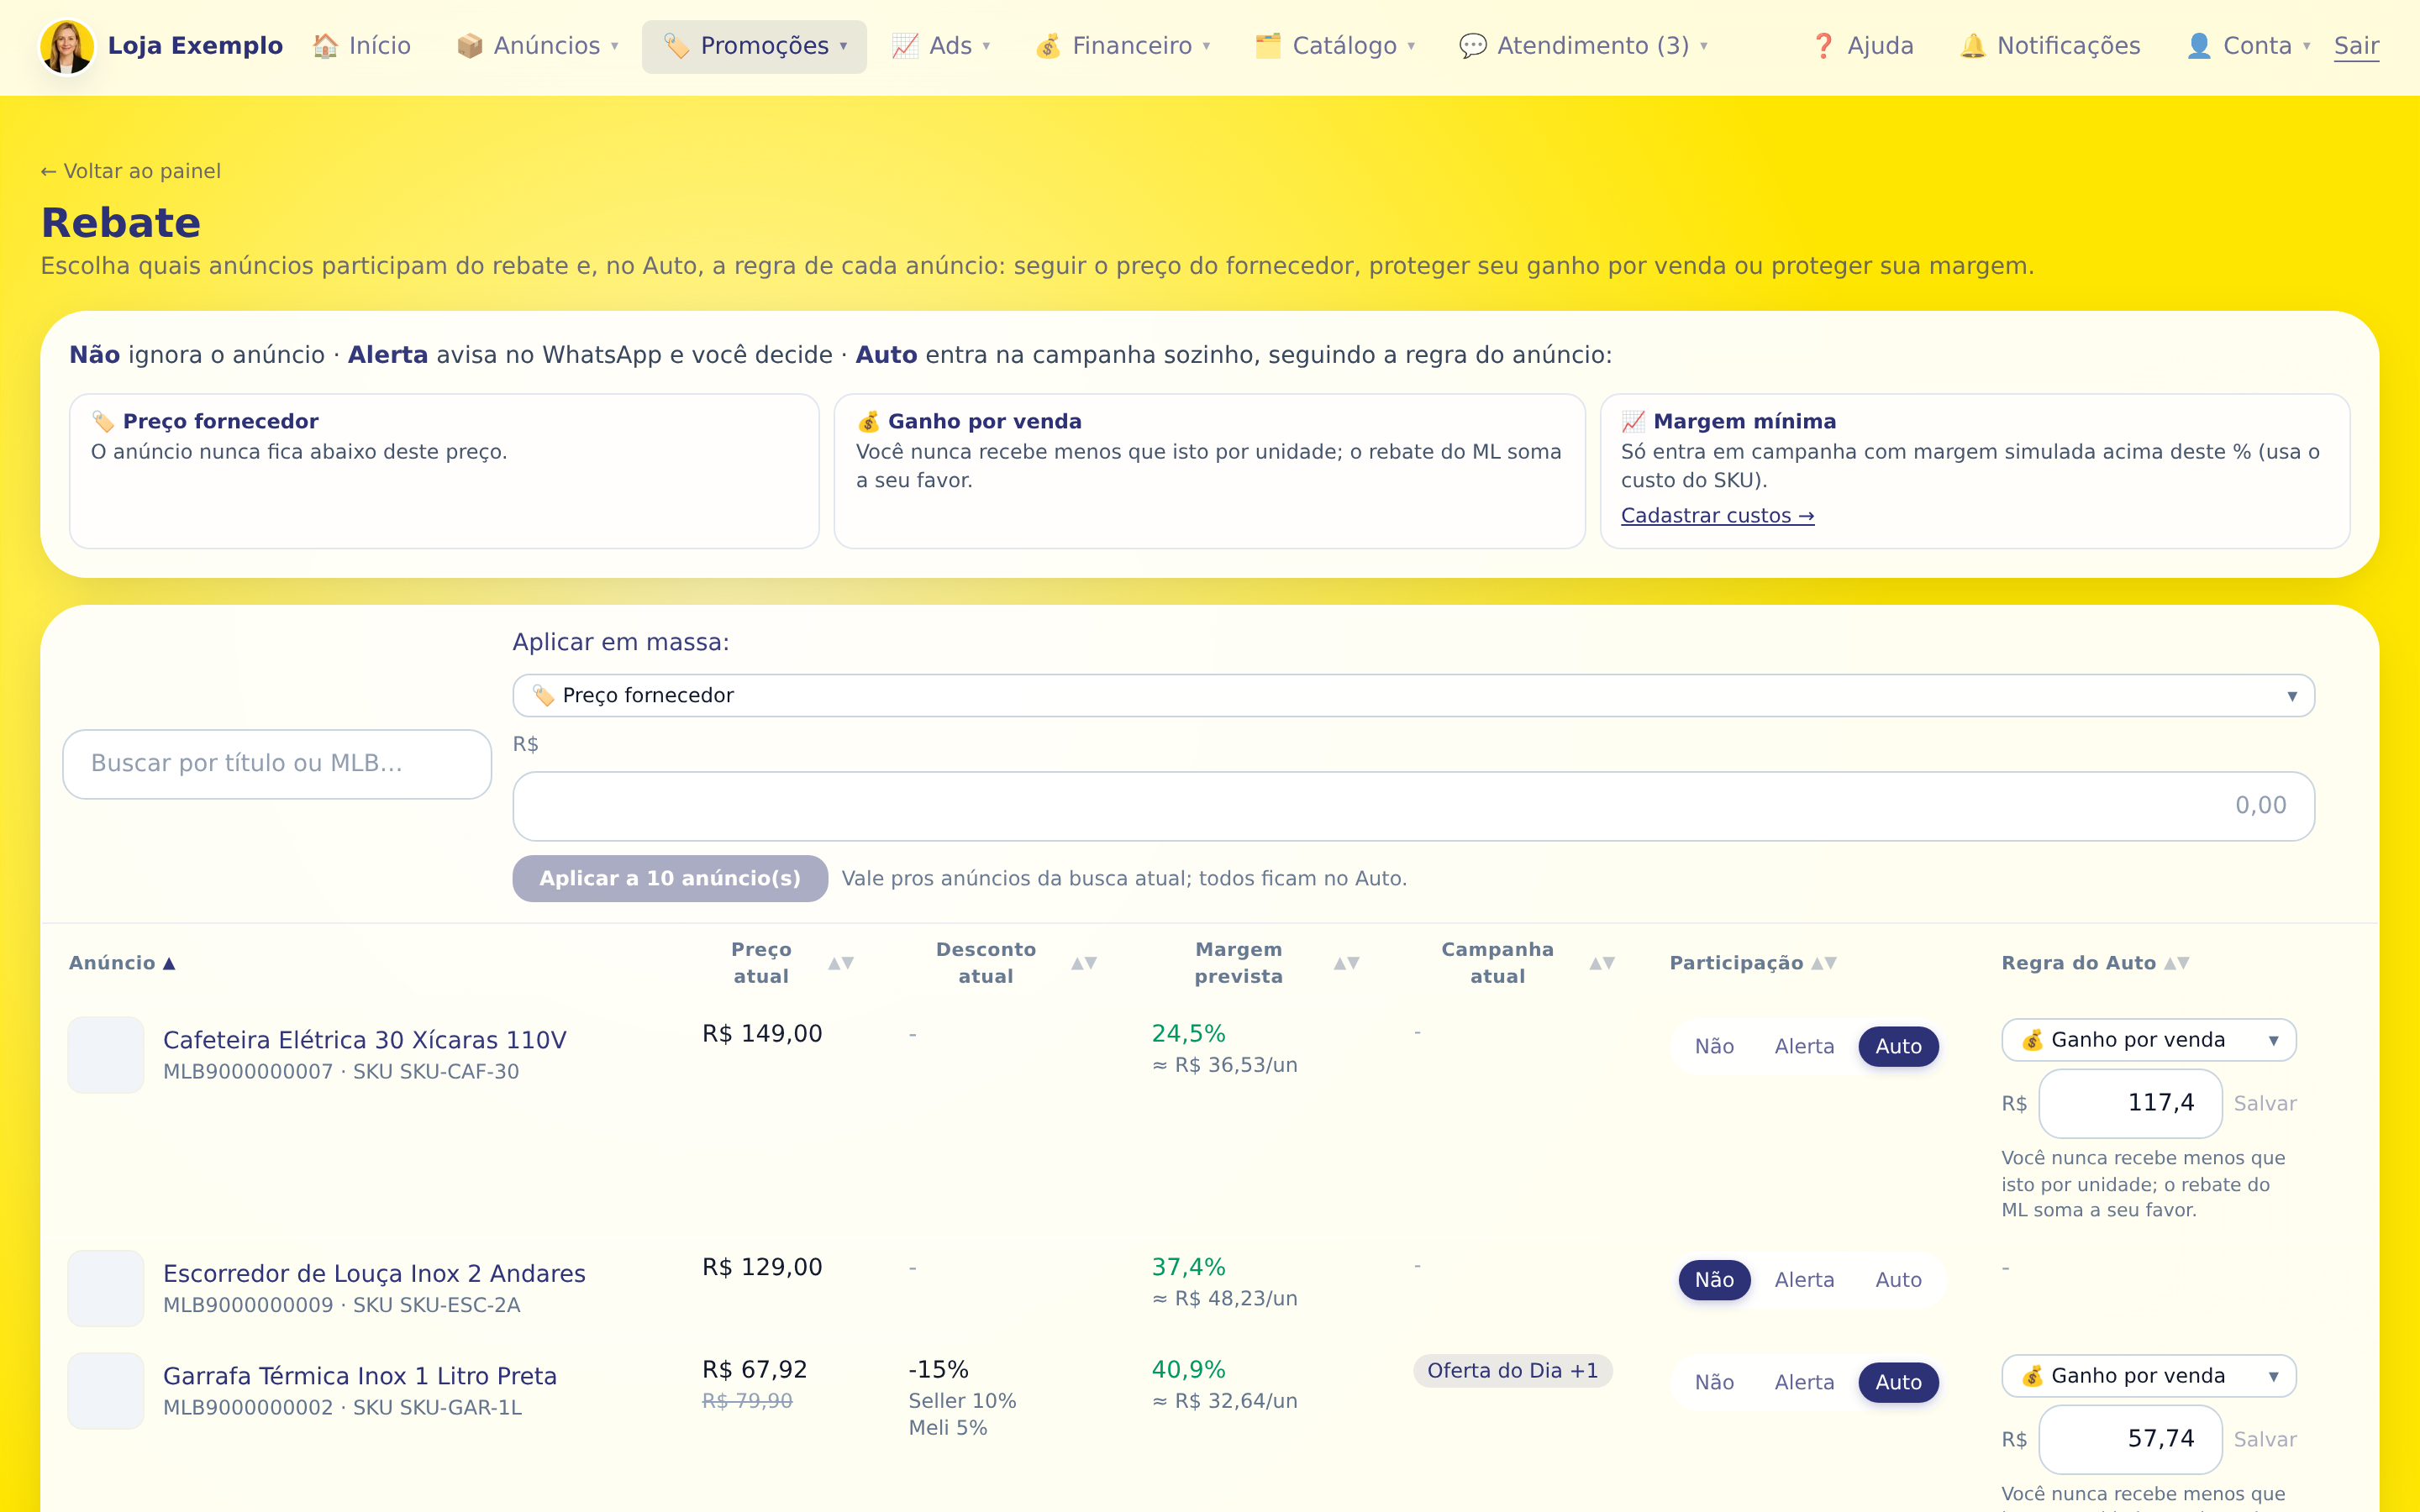Open Notificações bell icon
Screen dimensions: 2420x1512
click(x=1972, y=46)
